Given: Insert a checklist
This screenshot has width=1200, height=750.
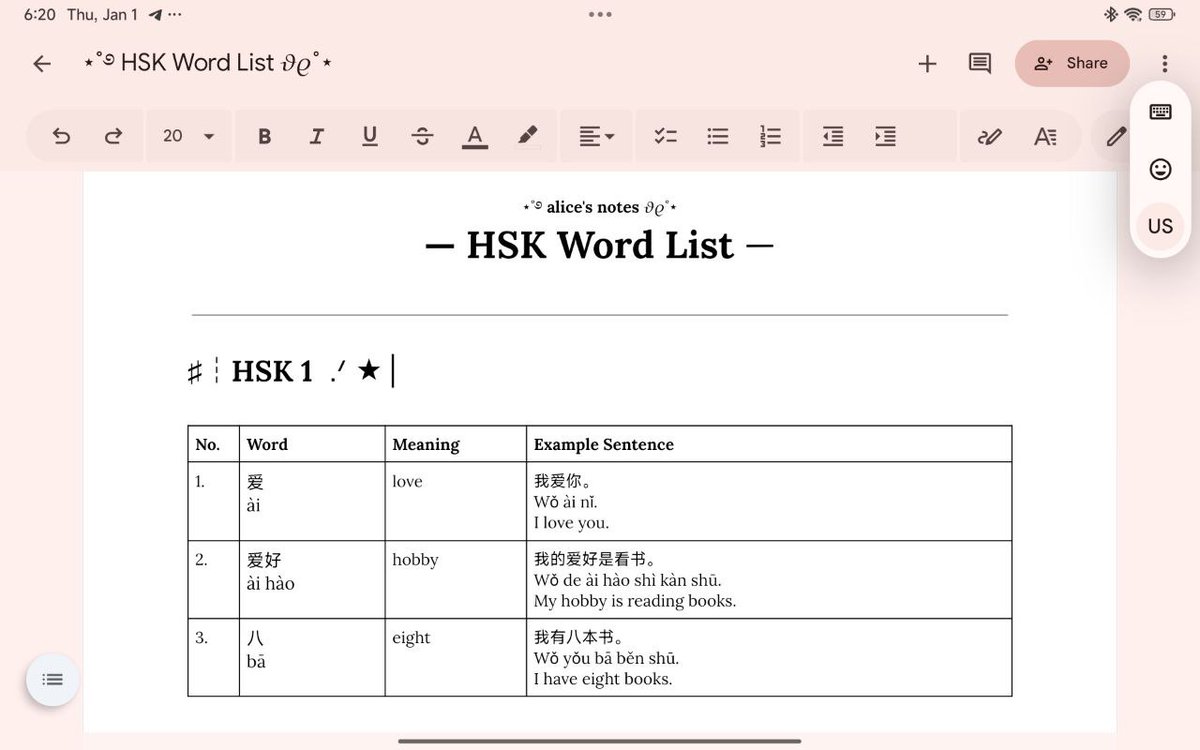Looking at the screenshot, I should pos(665,136).
